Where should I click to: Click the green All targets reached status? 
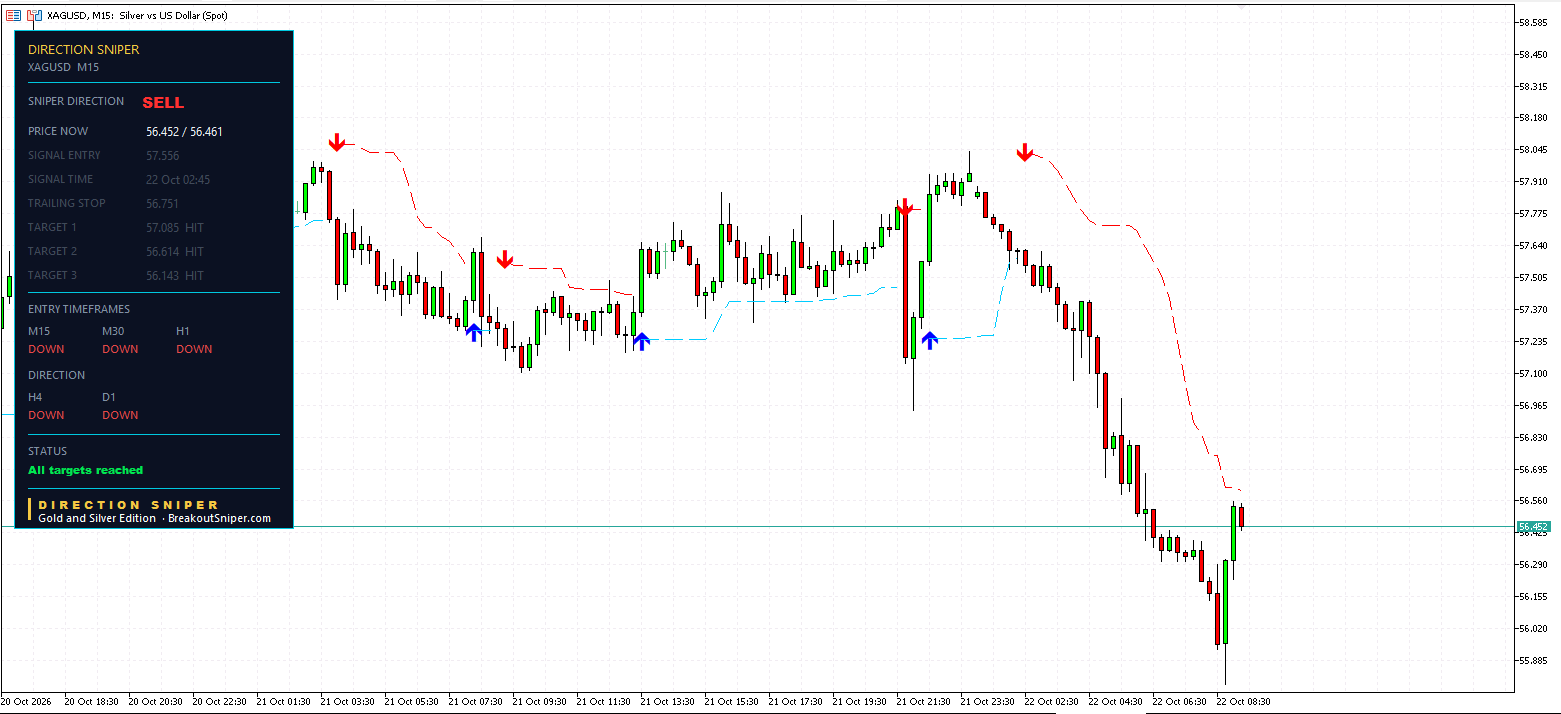tap(86, 470)
